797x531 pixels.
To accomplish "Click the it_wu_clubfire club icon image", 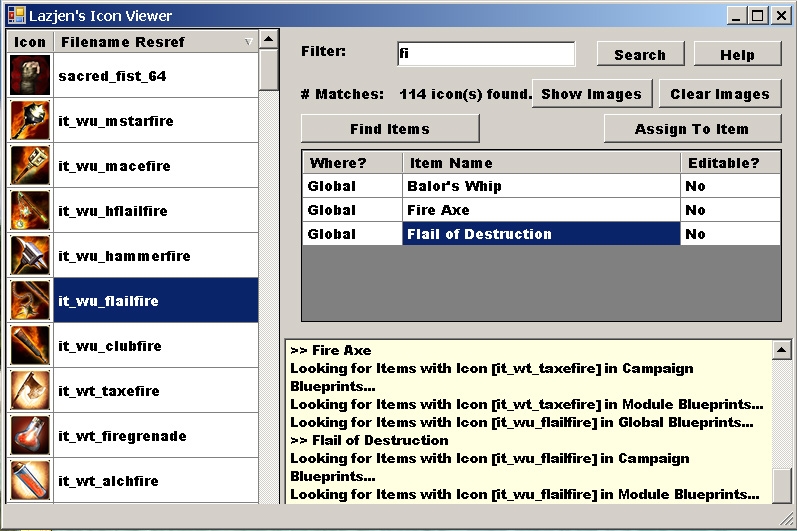I will [x=30, y=346].
